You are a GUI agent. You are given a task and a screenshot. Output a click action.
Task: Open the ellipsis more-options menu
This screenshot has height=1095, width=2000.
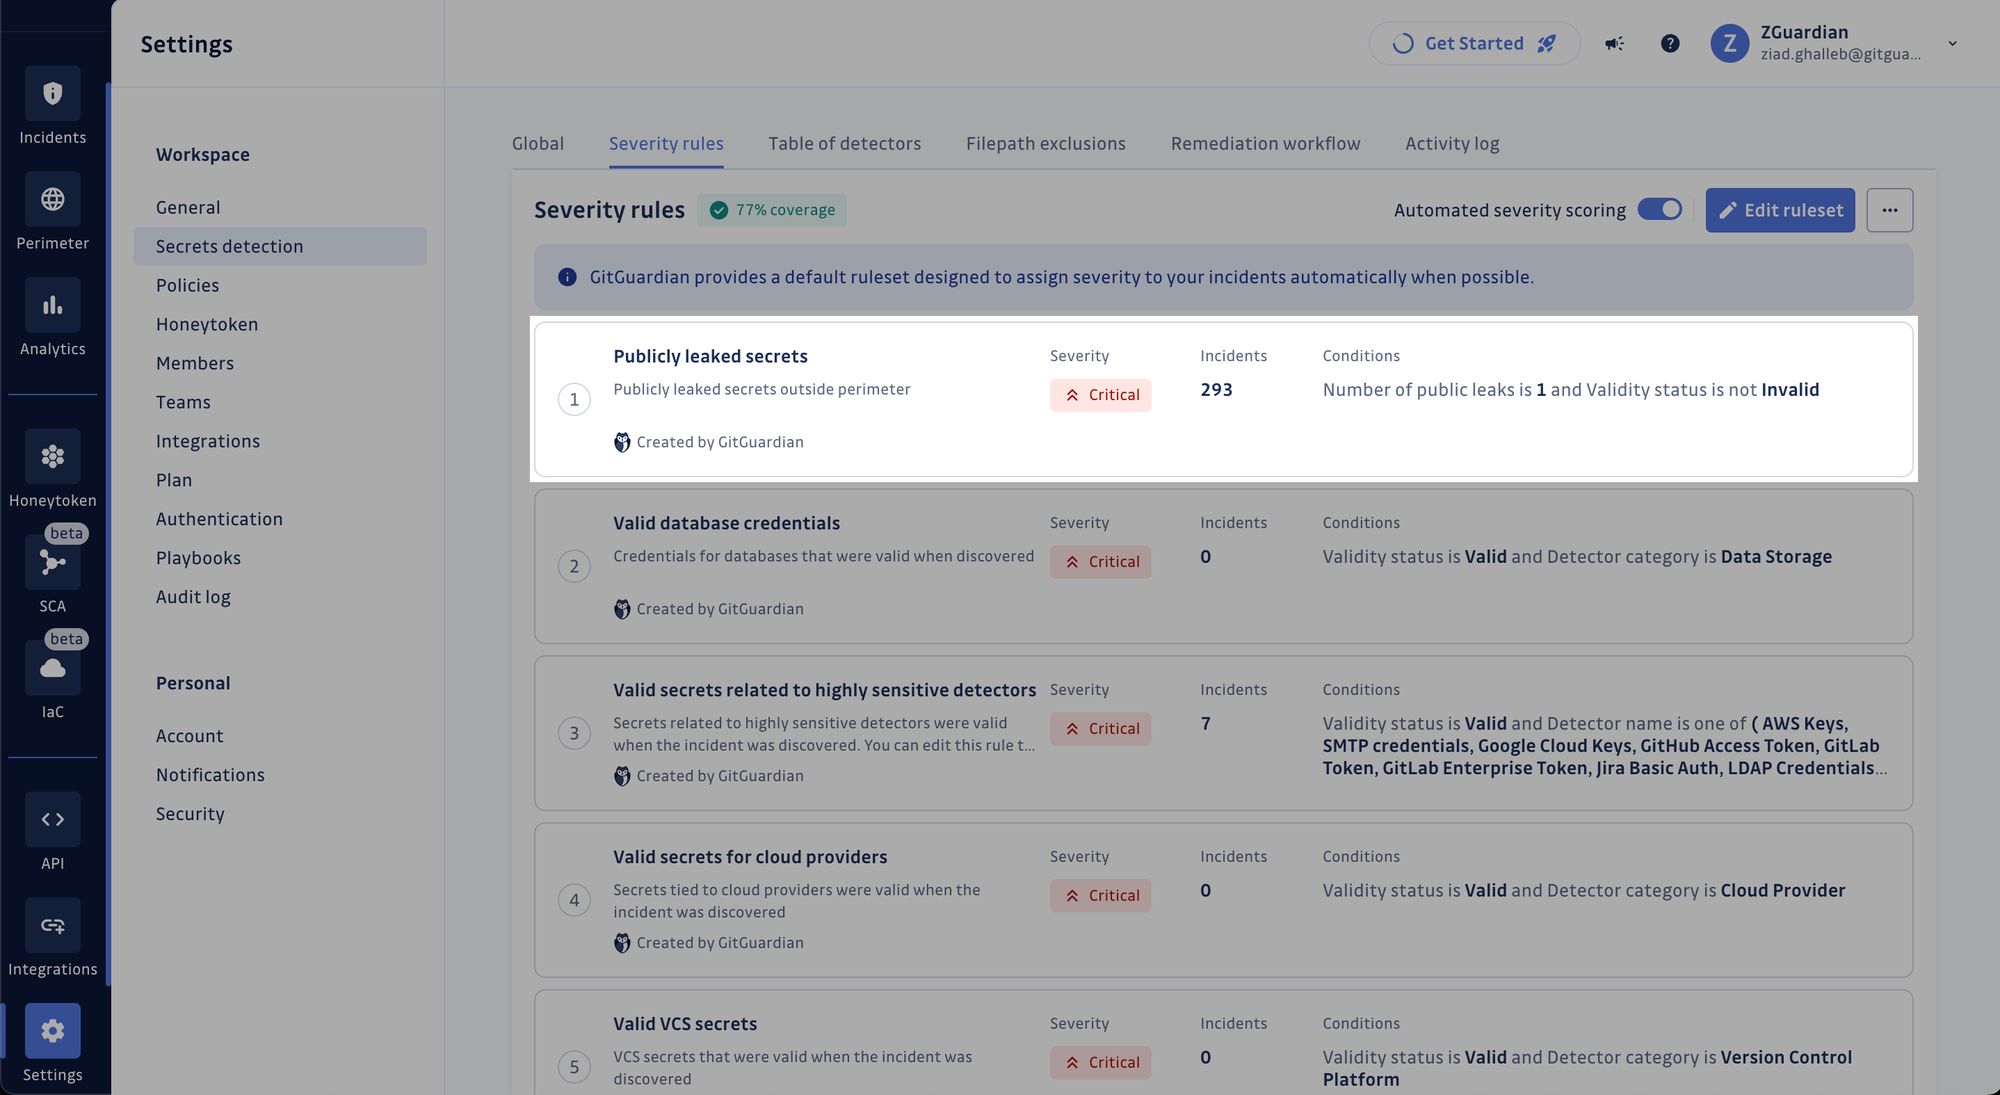[x=1890, y=209]
